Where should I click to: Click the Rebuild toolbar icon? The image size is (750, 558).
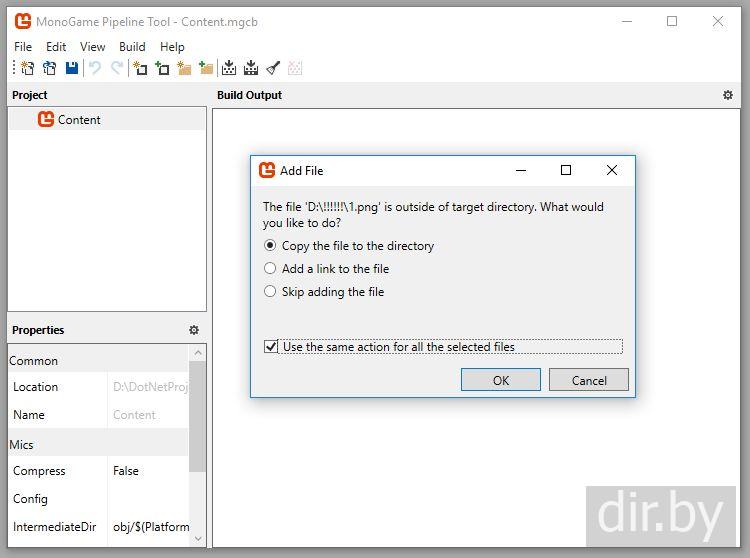tap(251, 68)
